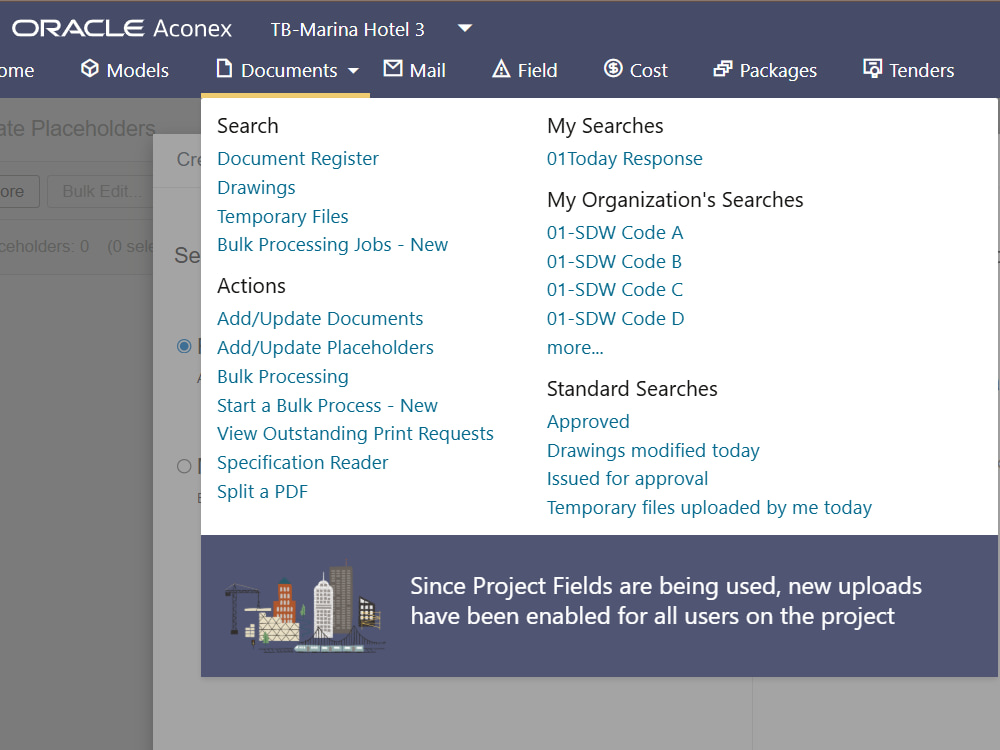1000x750 pixels.
Task: Open the Tenders menu
Action: click(909, 70)
